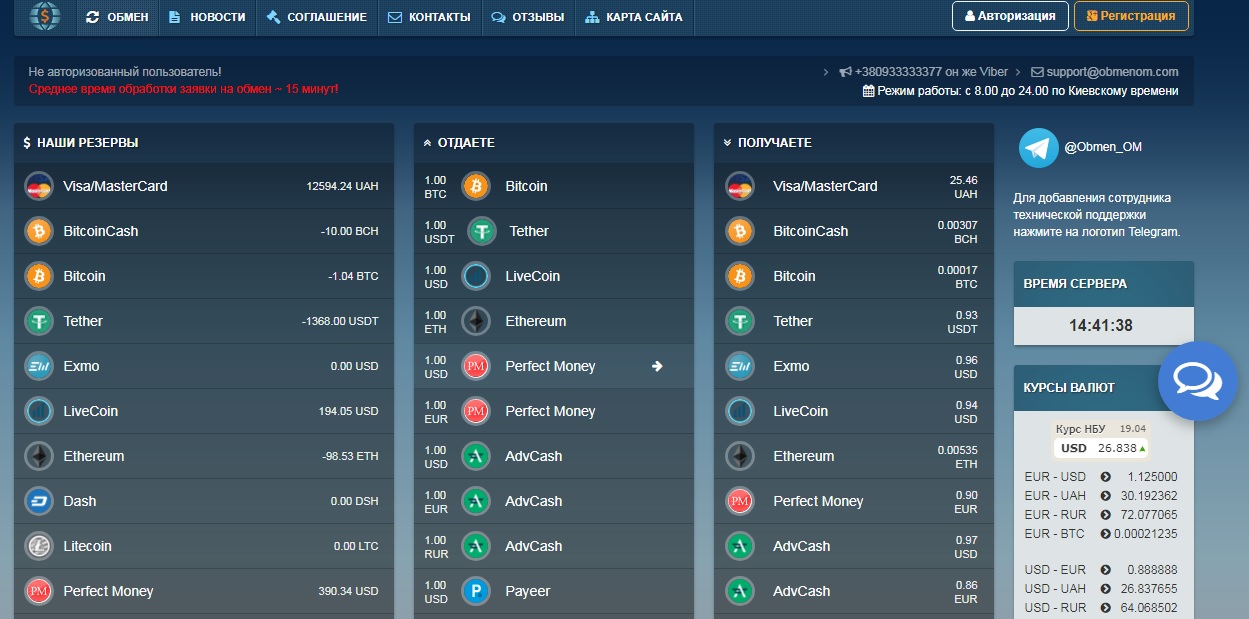Open the Соглашение menu item
This screenshot has height=619, width=1249.
[x=317, y=17]
